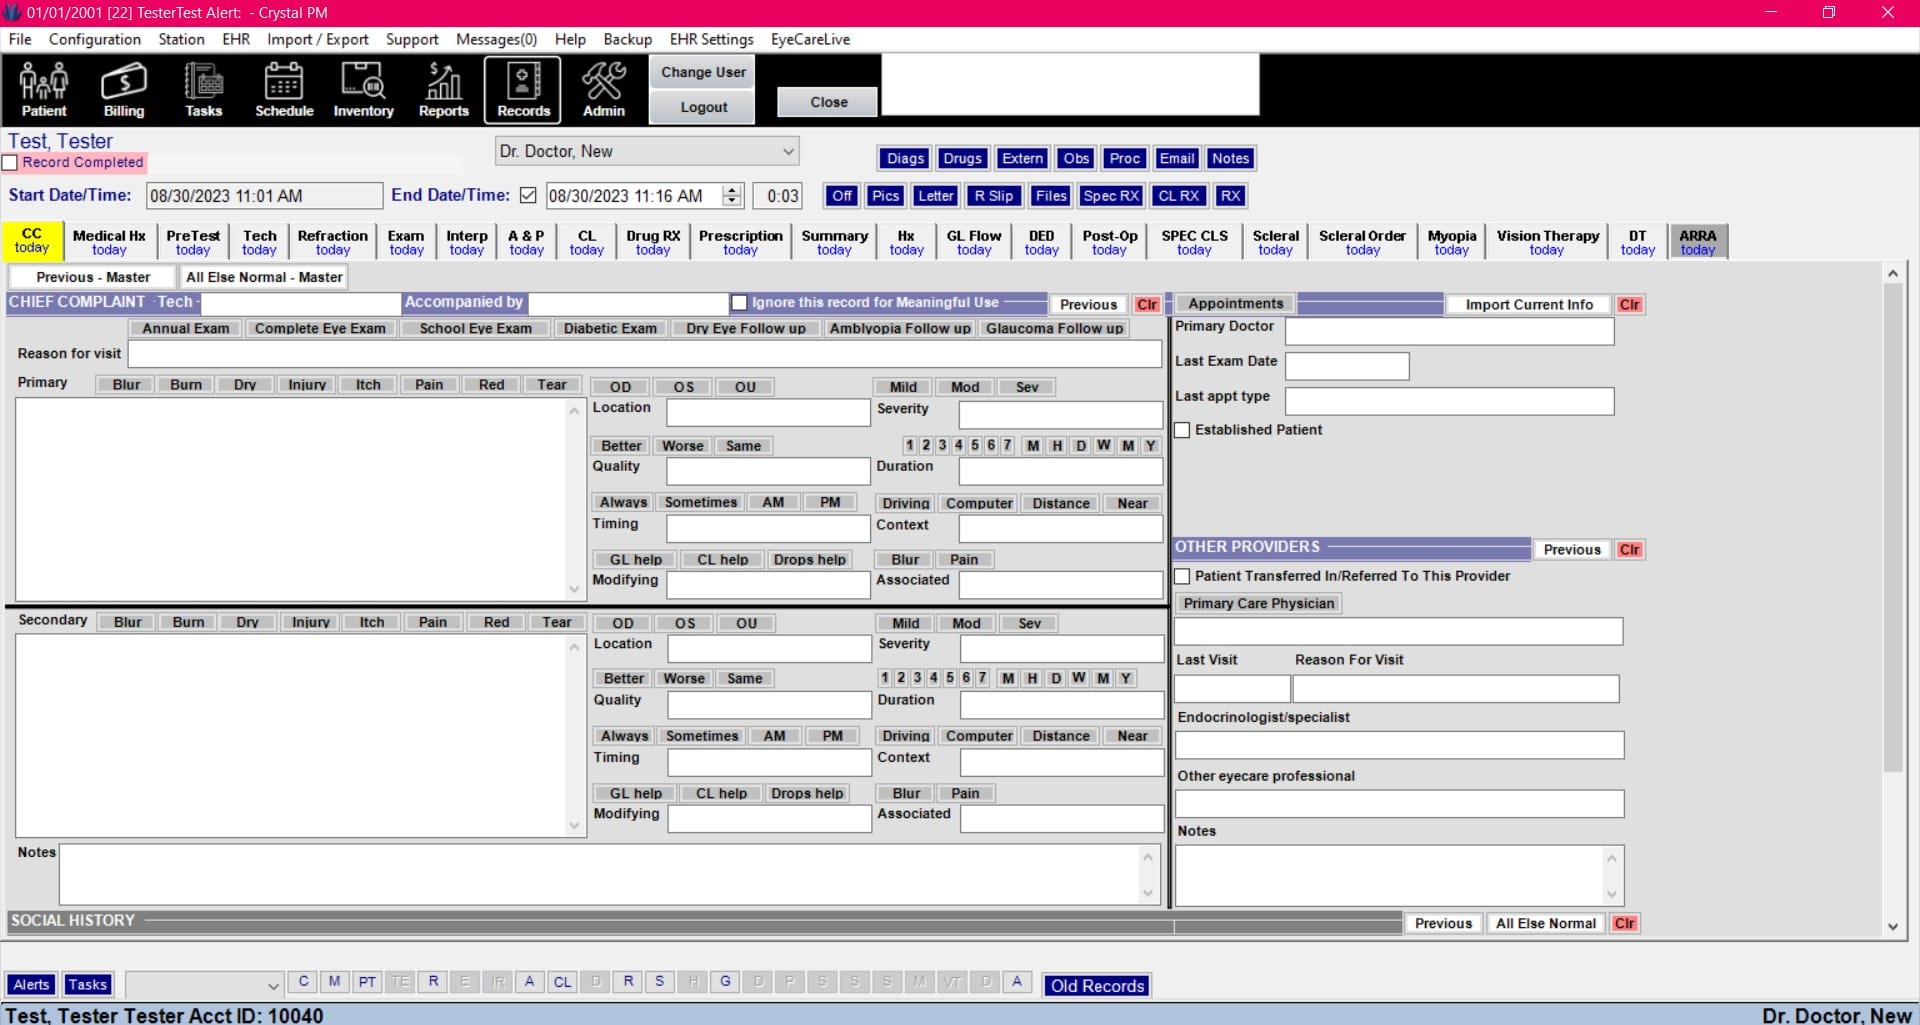
Task: Enable Ignore this record for Meaningful Use
Action: click(739, 302)
